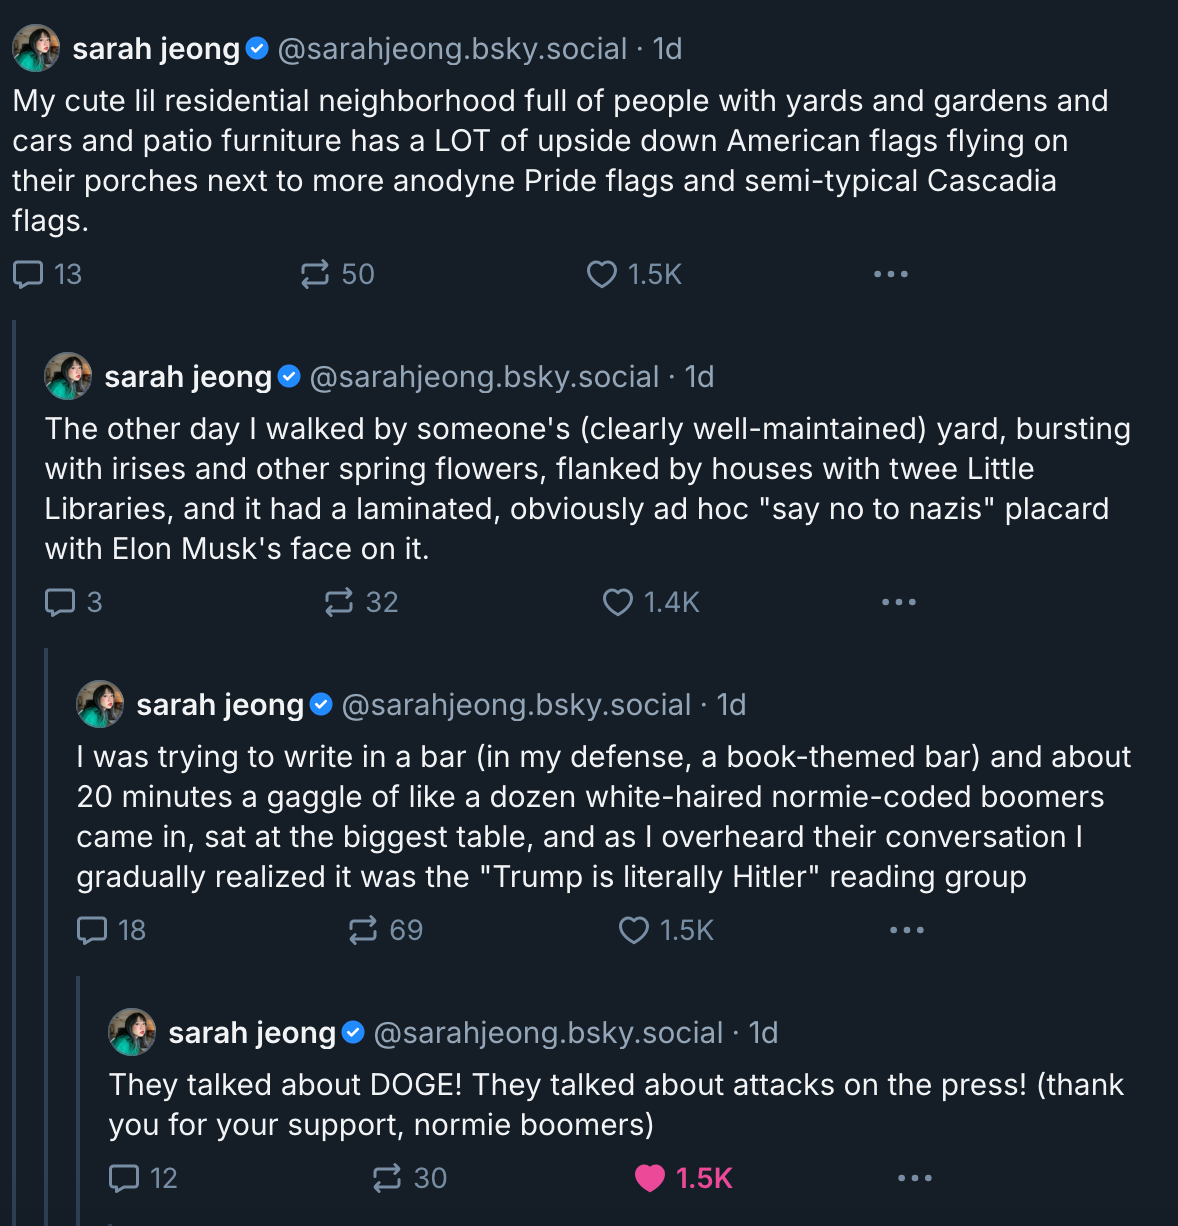This screenshot has width=1178, height=1226.
Task: Repost the book-themed bar reading group post
Action: [363, 930]
